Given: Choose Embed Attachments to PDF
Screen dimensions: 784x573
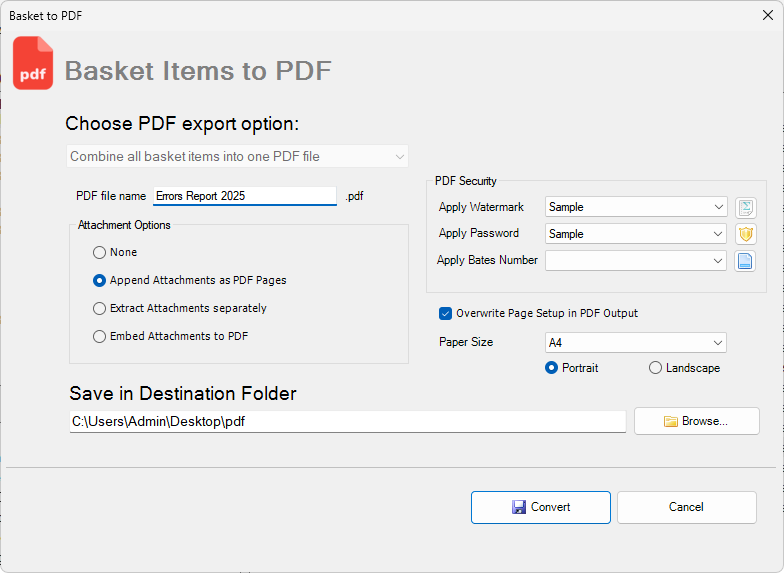Looking at the screenshot, I should pos(99,337).
